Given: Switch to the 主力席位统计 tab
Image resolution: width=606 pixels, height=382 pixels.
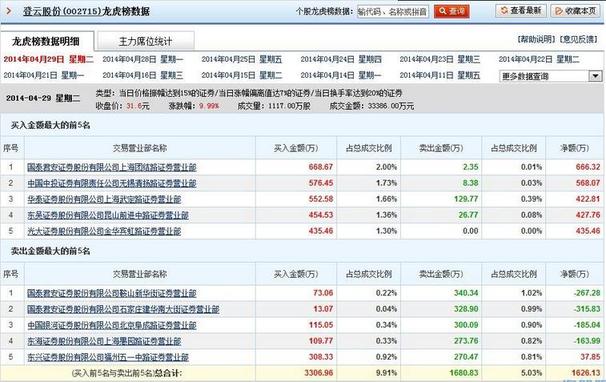Looking at the screenshot, I should pos(145,41).
